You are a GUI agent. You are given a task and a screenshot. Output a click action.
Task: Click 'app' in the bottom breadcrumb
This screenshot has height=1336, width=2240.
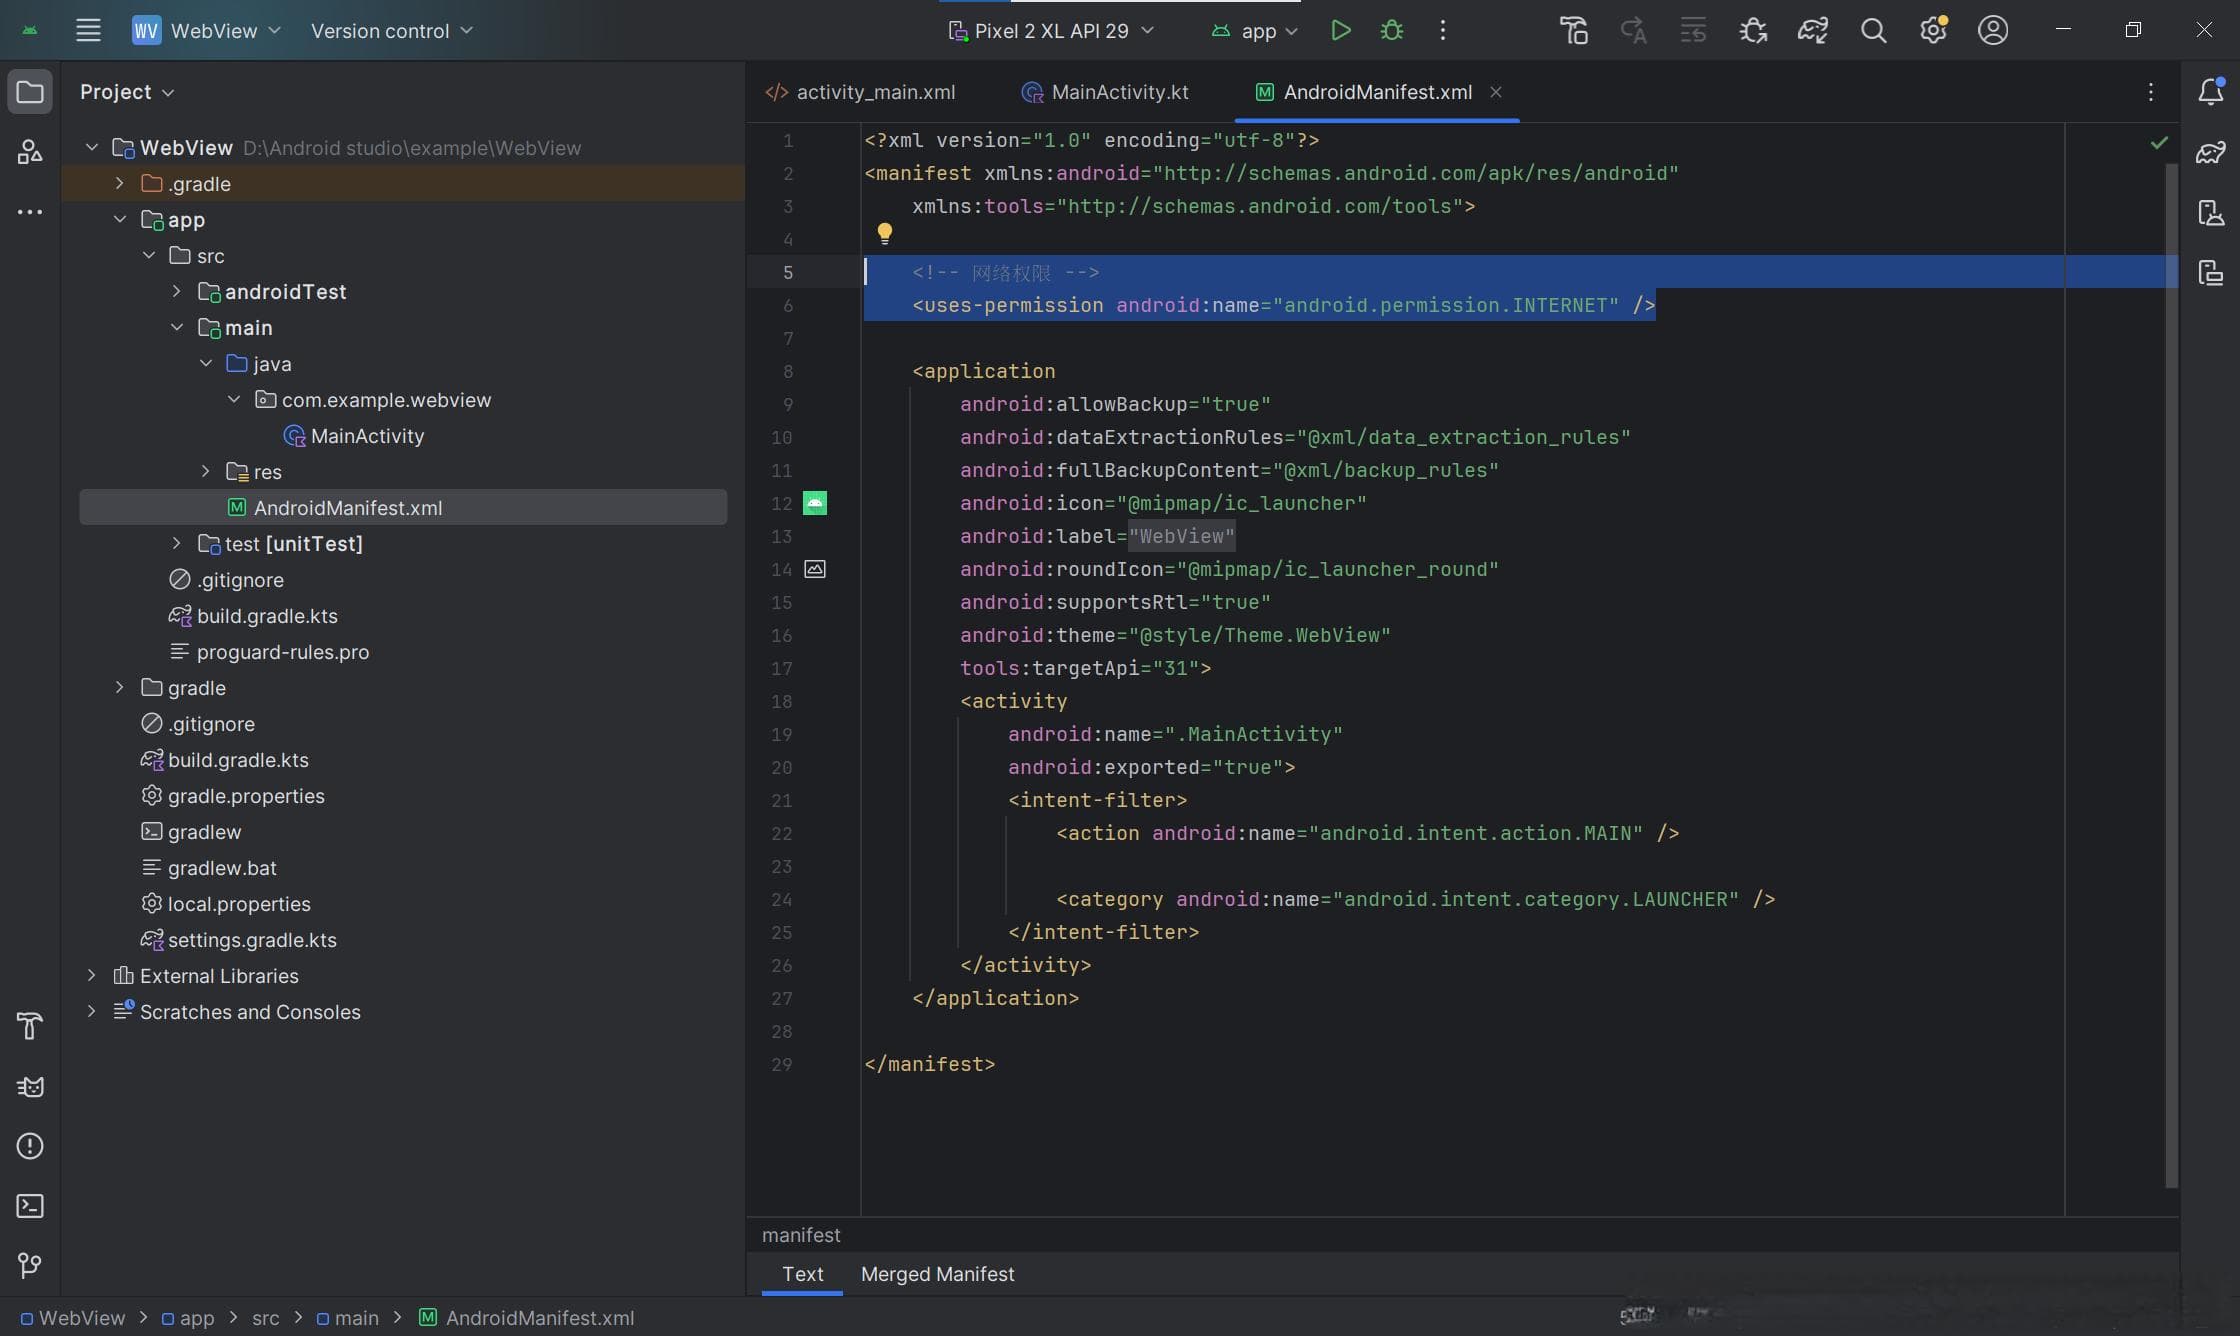point(197,1318)
